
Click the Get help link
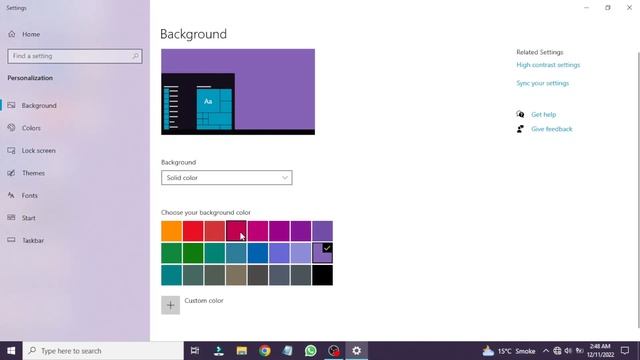point(543,115)
